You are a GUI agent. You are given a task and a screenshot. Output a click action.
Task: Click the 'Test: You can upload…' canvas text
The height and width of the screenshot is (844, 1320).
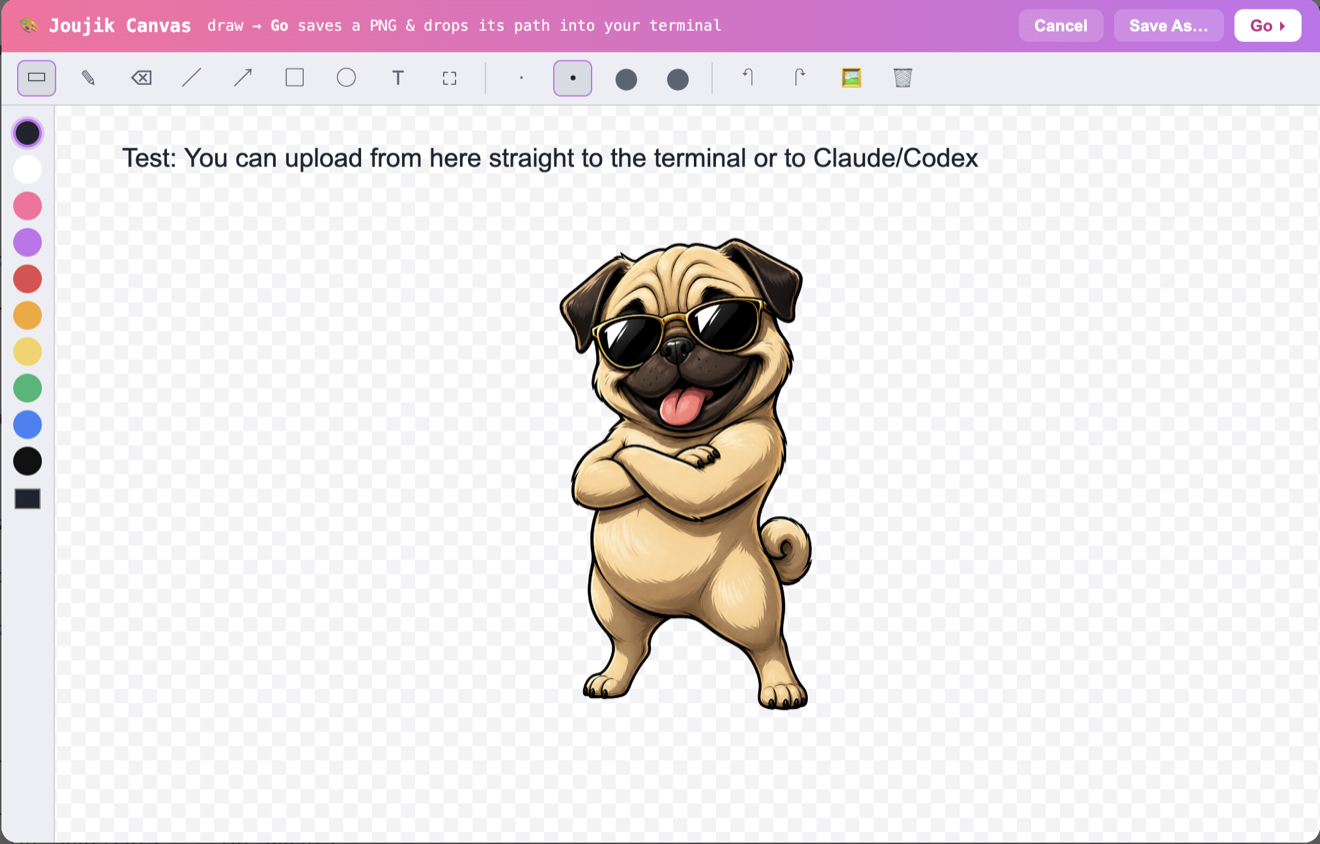550,158
